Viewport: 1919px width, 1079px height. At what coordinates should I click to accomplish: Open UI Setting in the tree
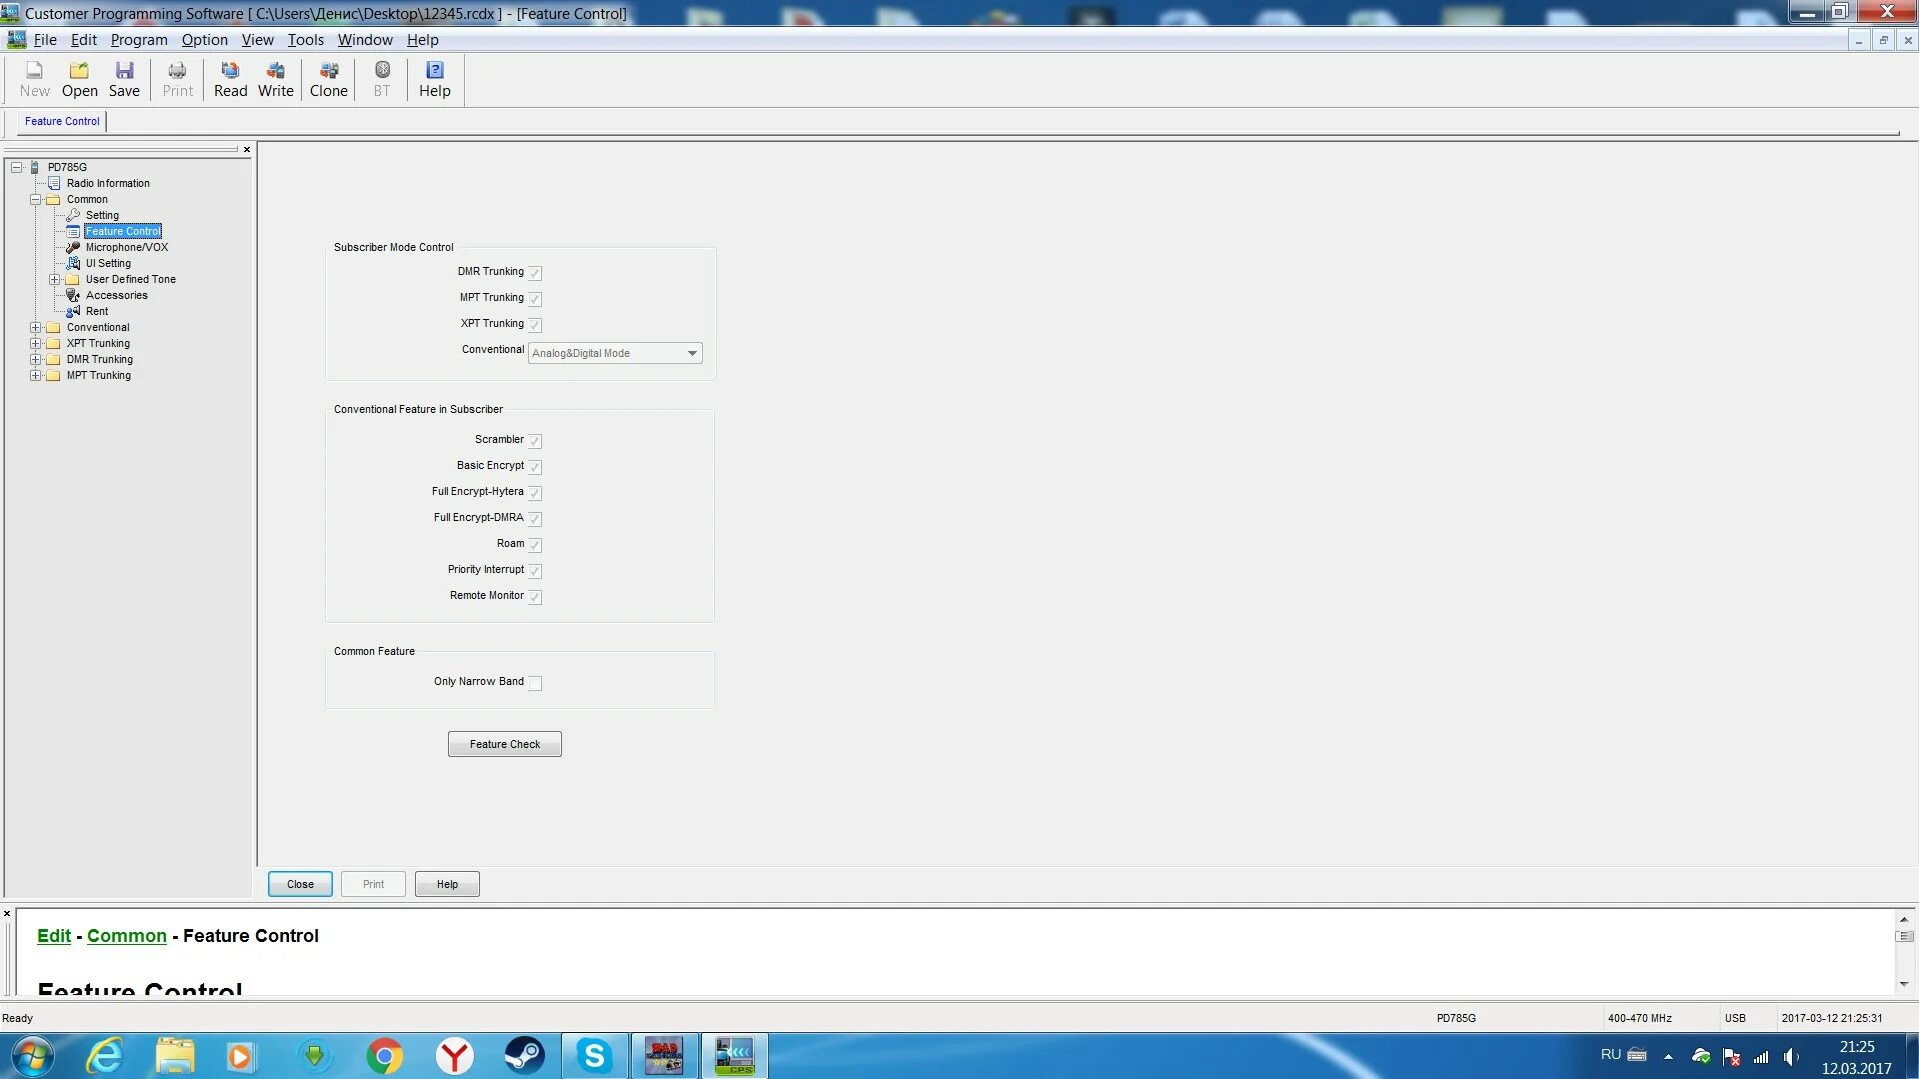point(108,263)
